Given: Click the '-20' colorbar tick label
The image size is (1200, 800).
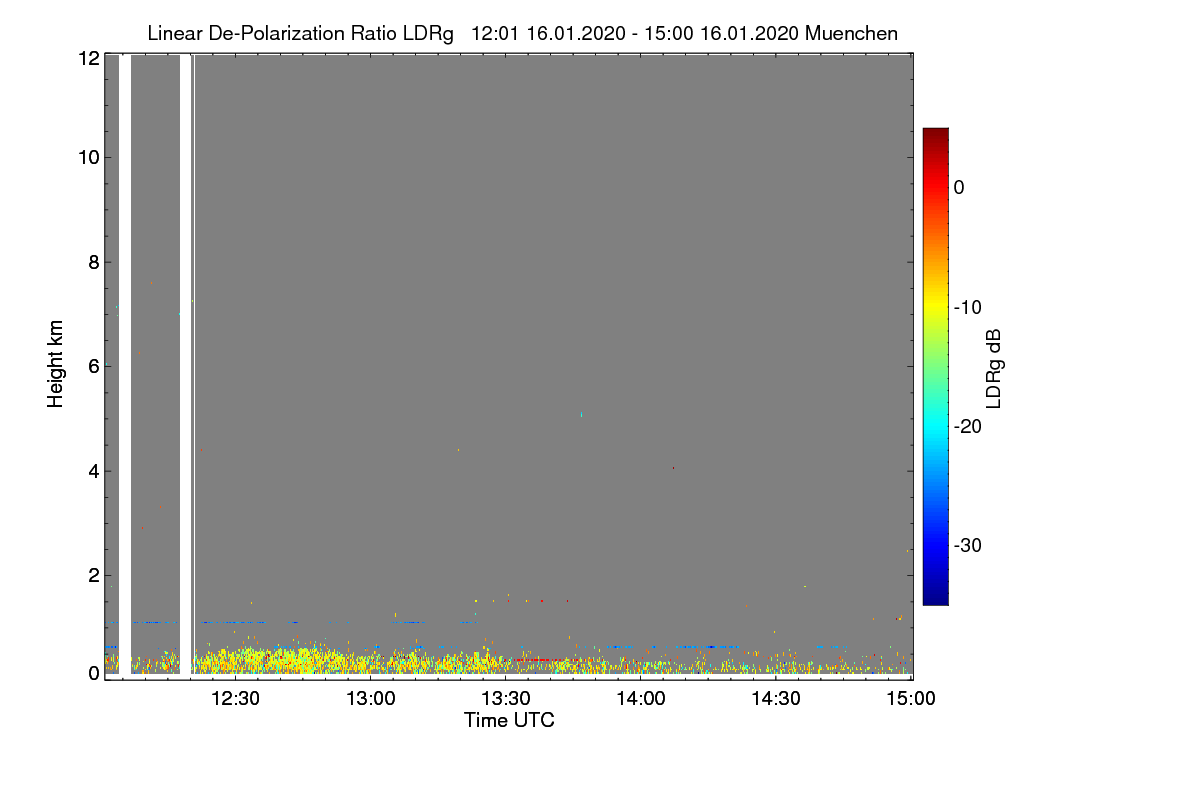Looking at the screenshot, I should pyautogui.click(x=967, y=426).
